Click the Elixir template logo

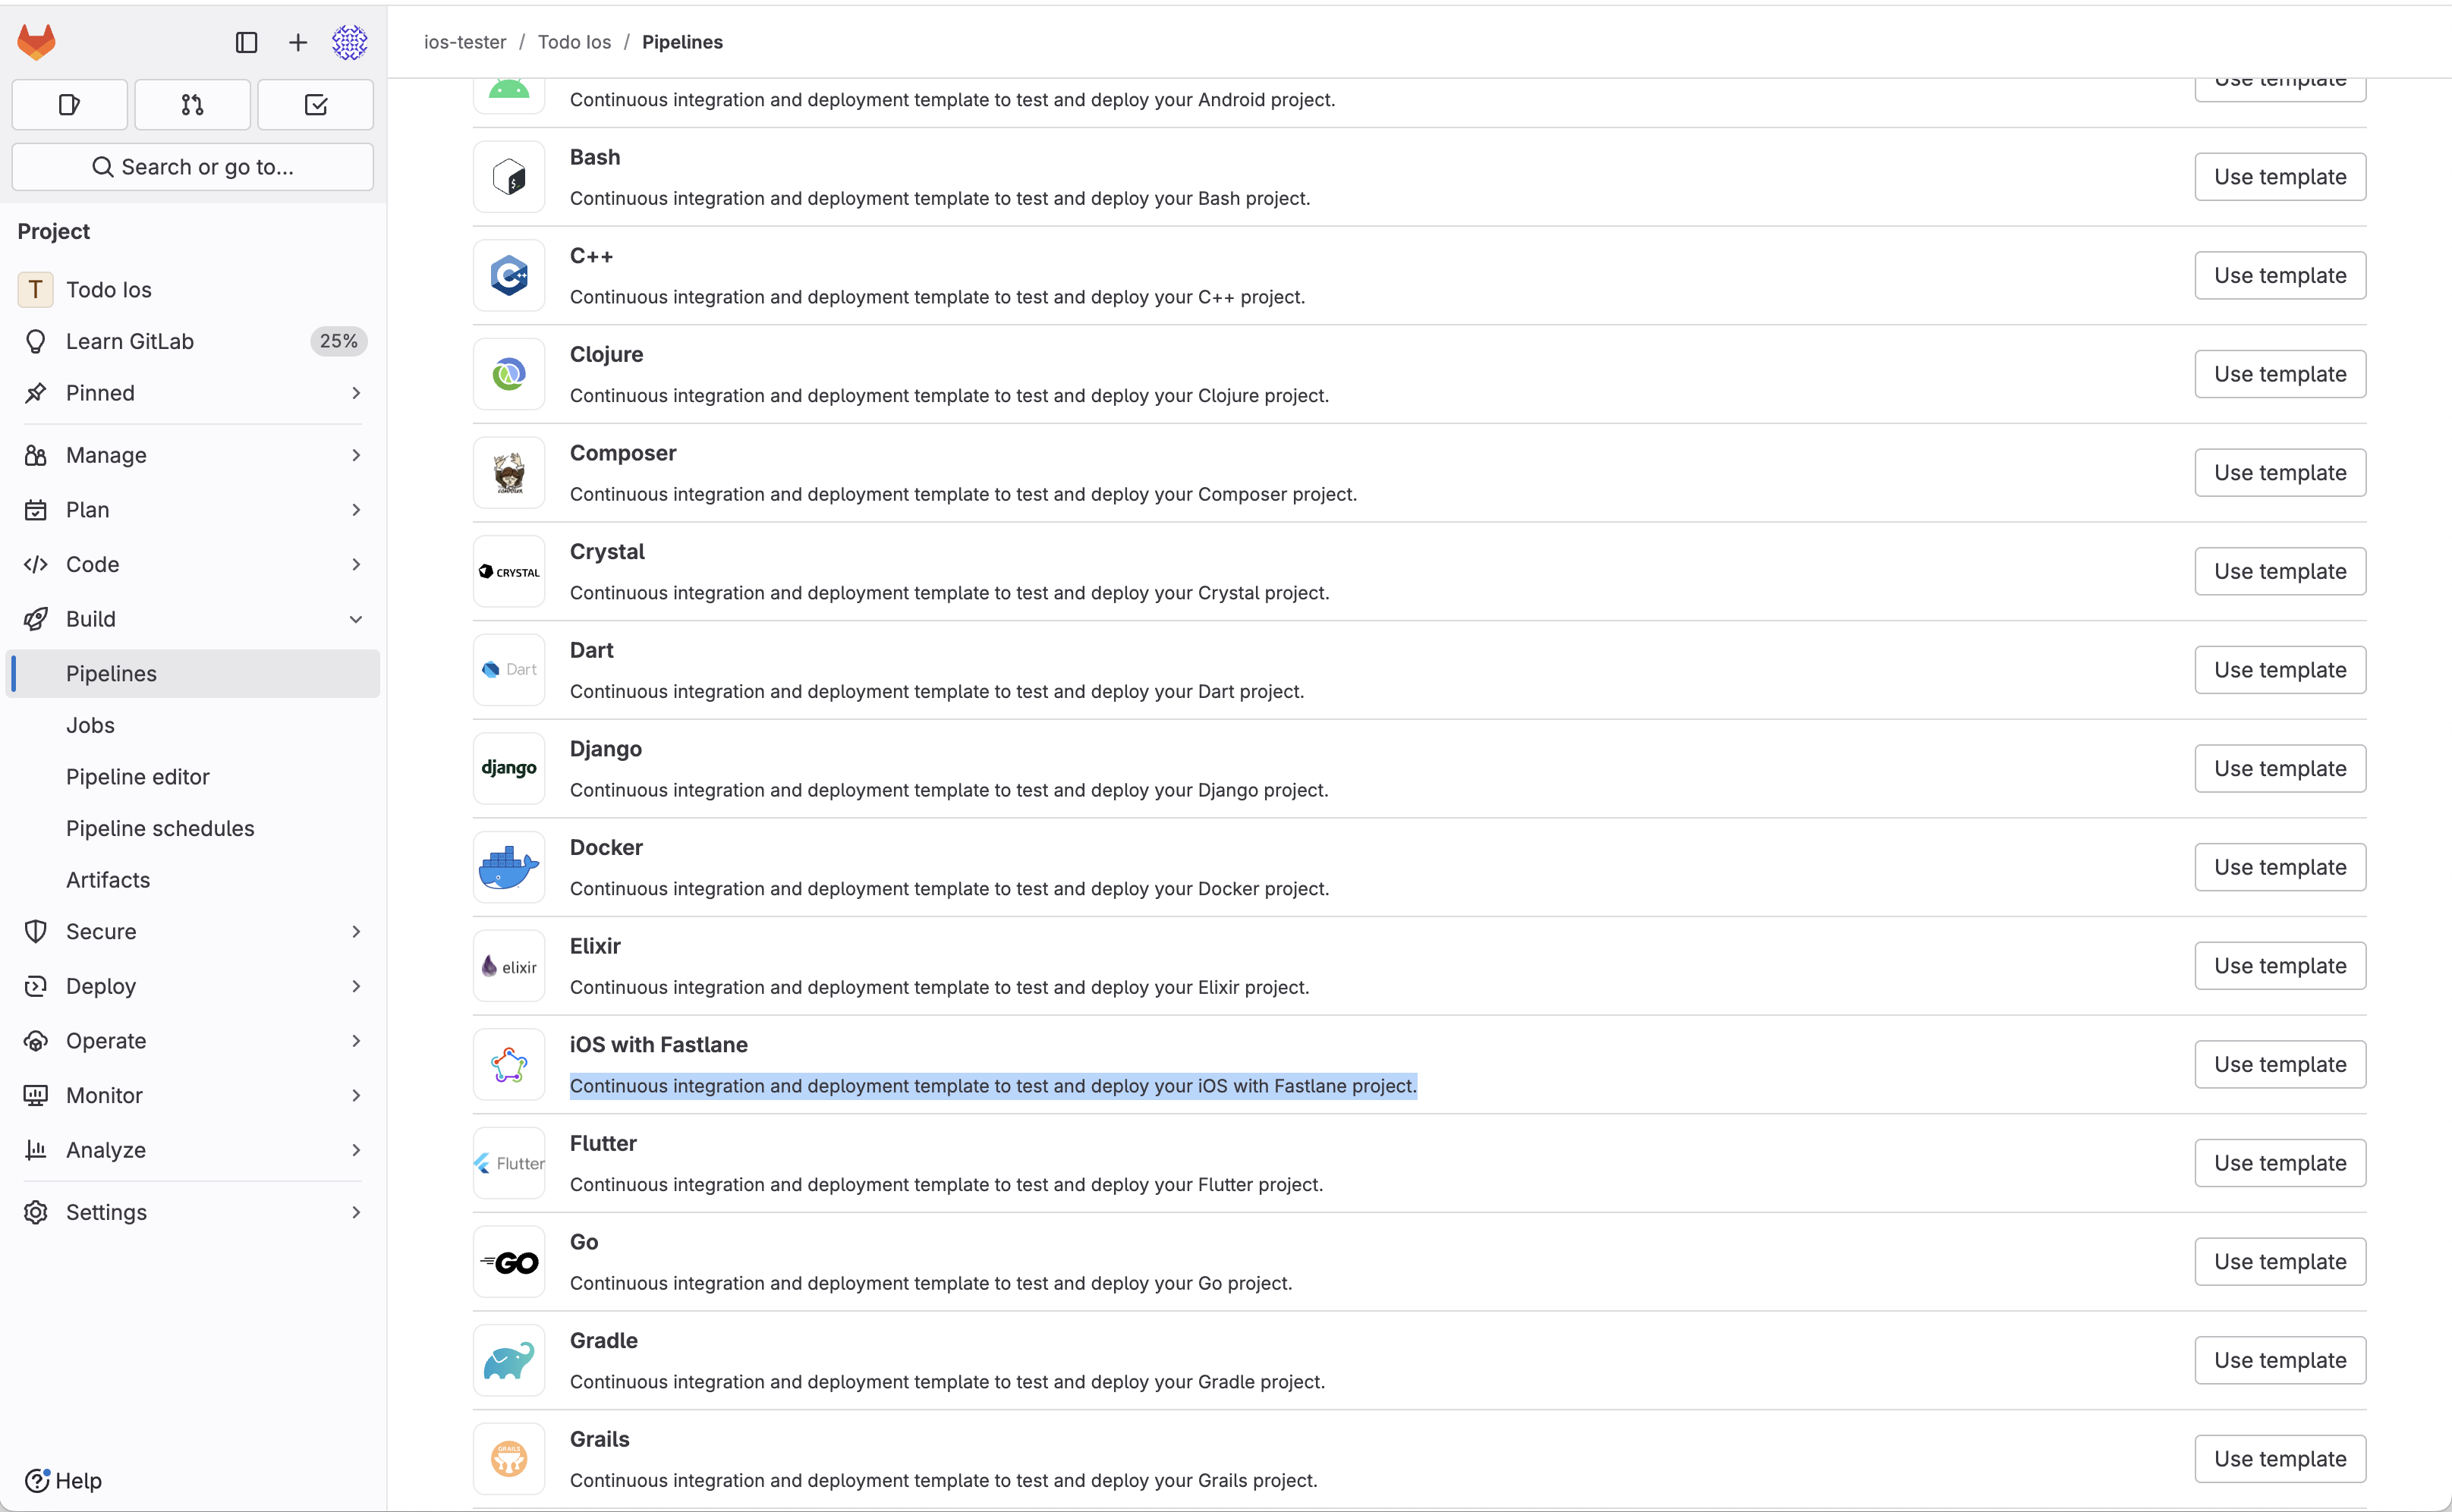click(509, 967)
